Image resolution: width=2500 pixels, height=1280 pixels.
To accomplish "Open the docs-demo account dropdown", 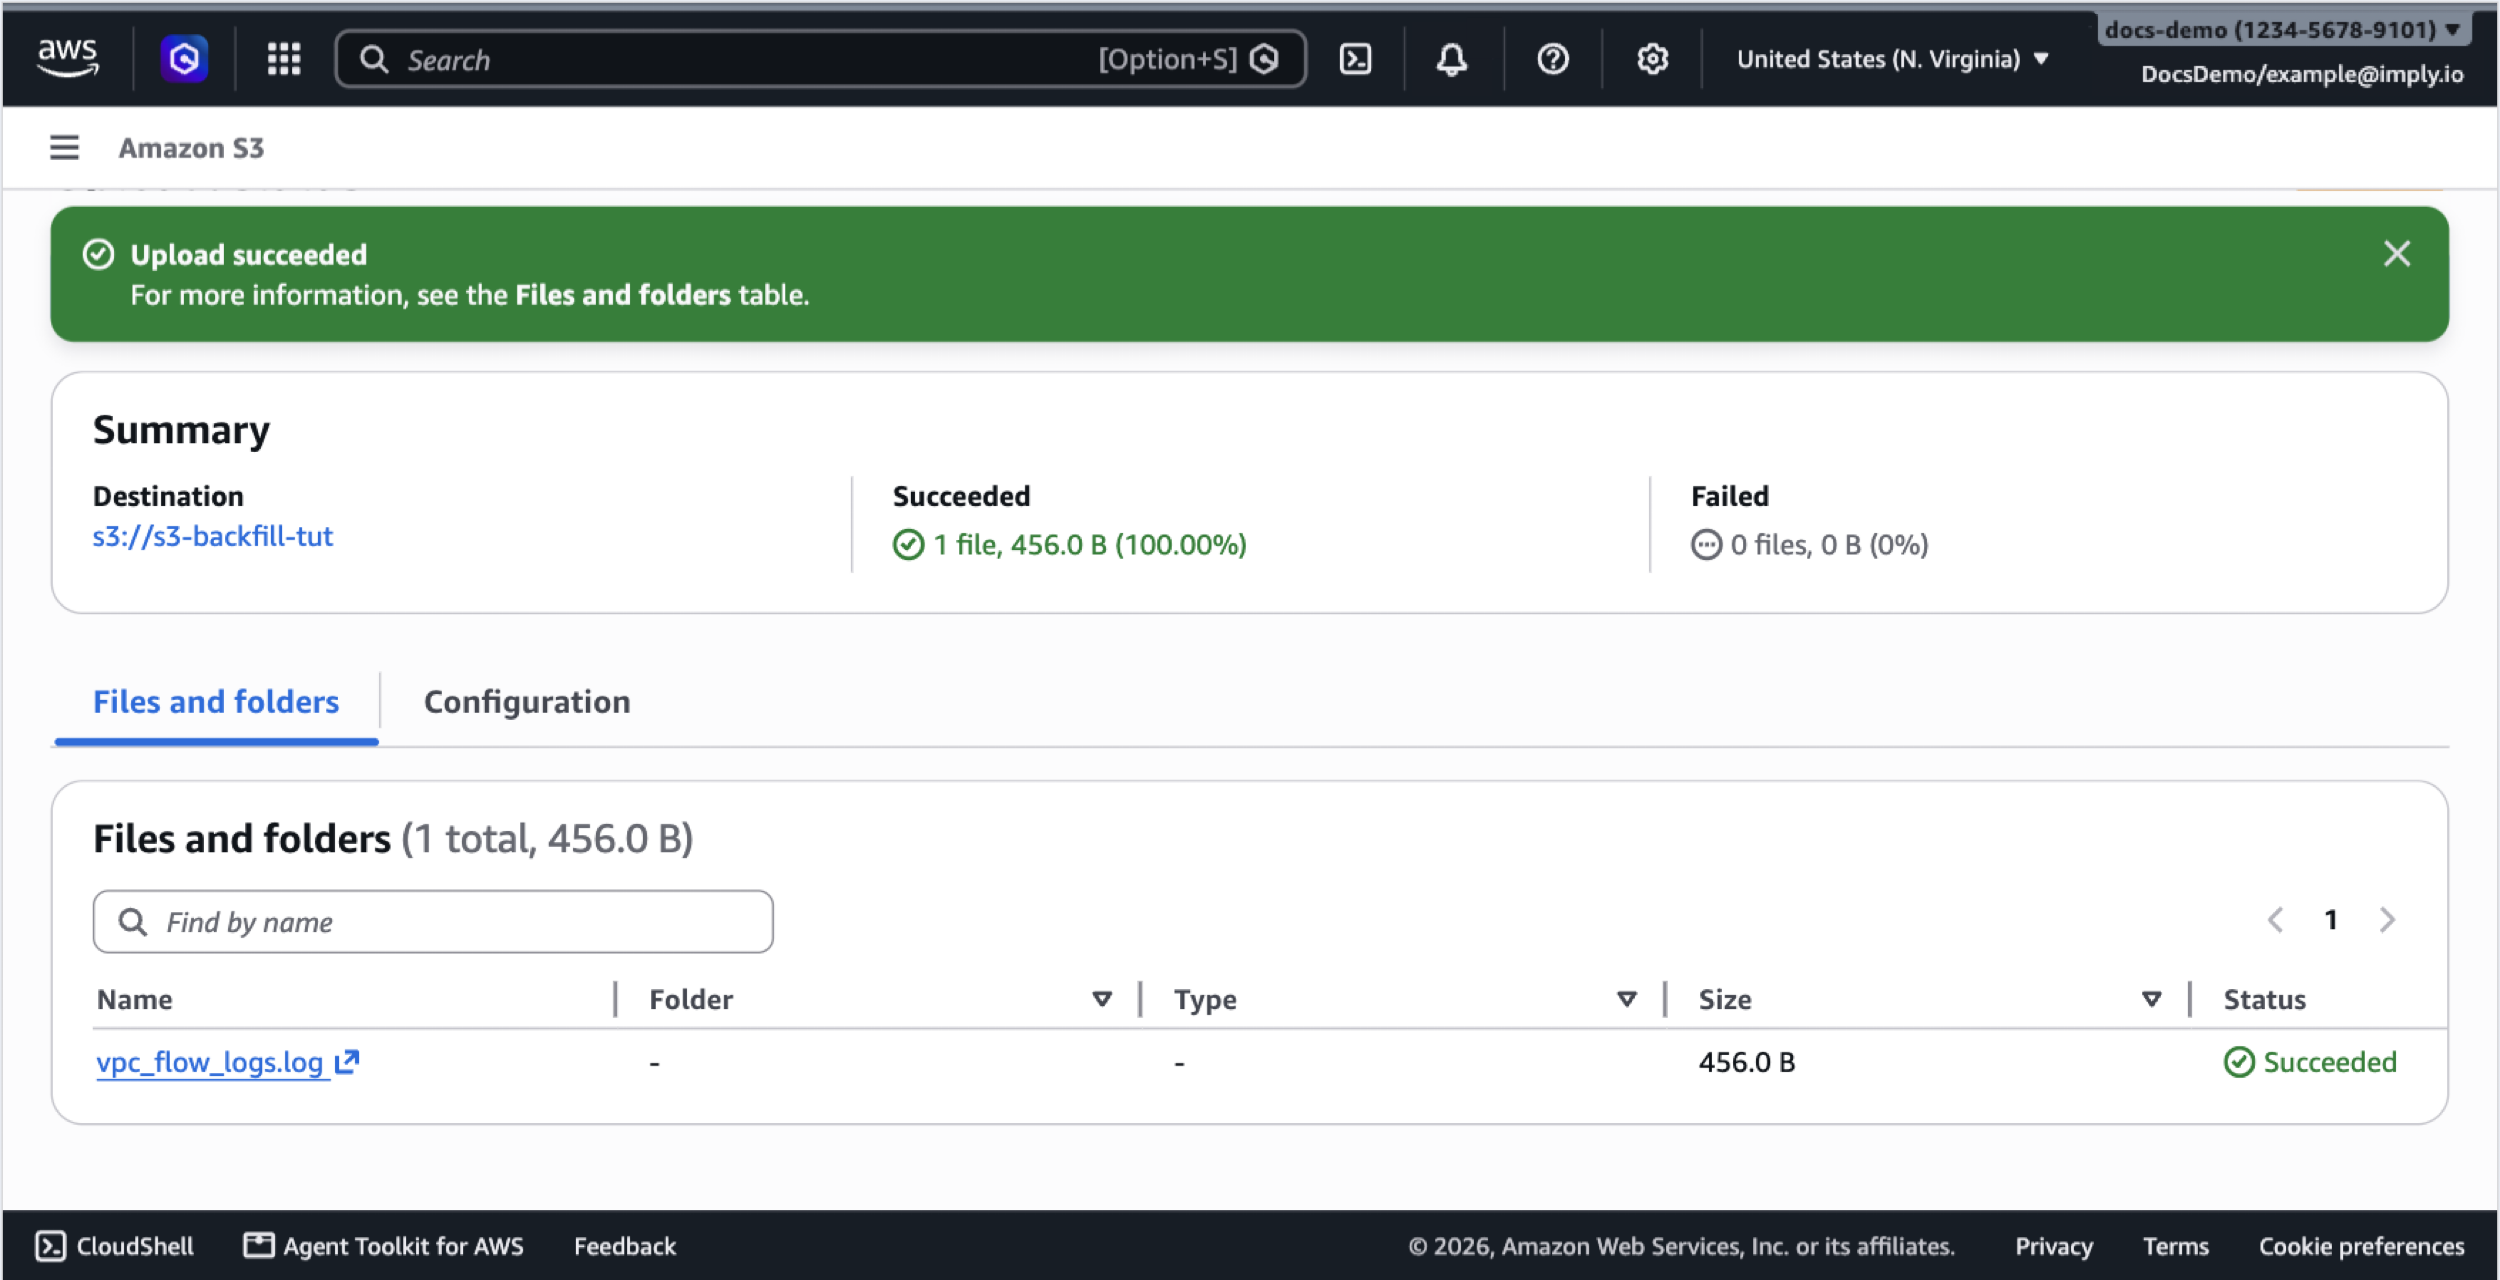I will [2283, 30].
